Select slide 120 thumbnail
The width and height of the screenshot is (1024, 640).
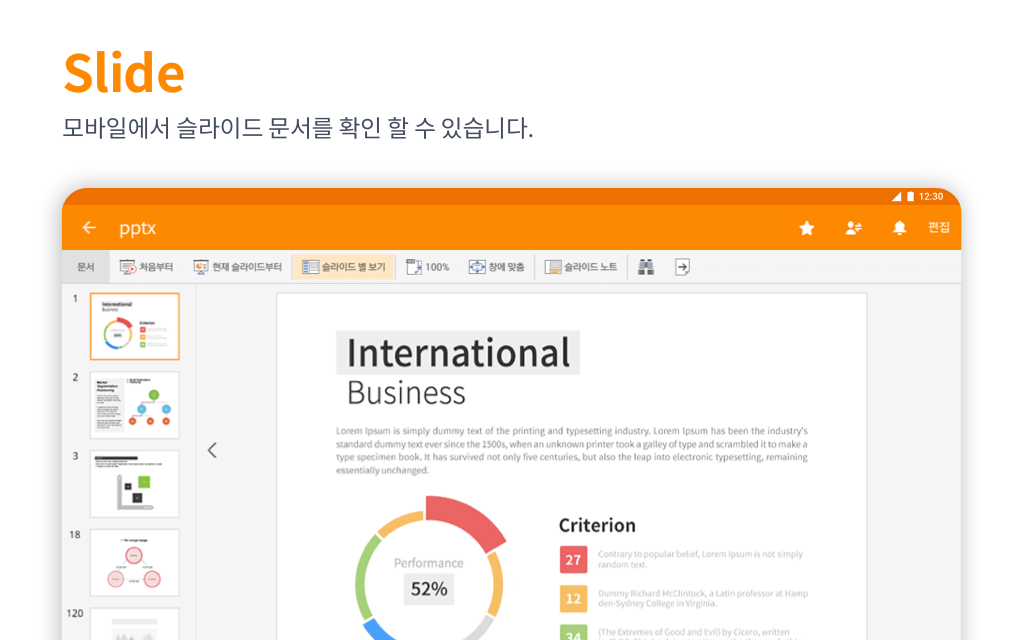point(135,624)
